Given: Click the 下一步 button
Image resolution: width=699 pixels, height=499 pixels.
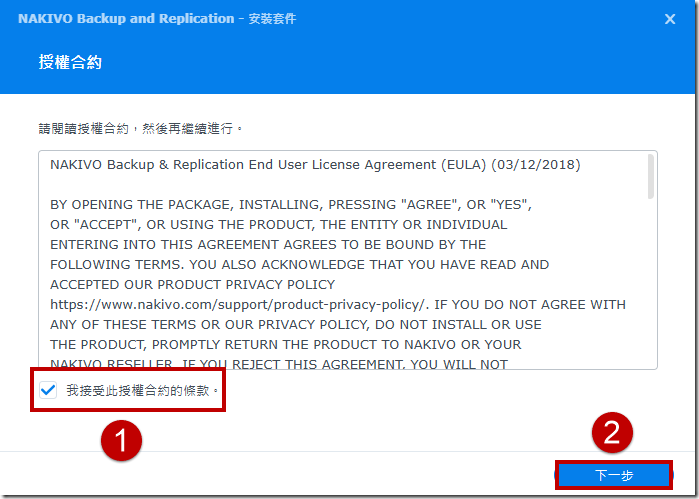Looking at the screenshot, I should coord(614,475).
